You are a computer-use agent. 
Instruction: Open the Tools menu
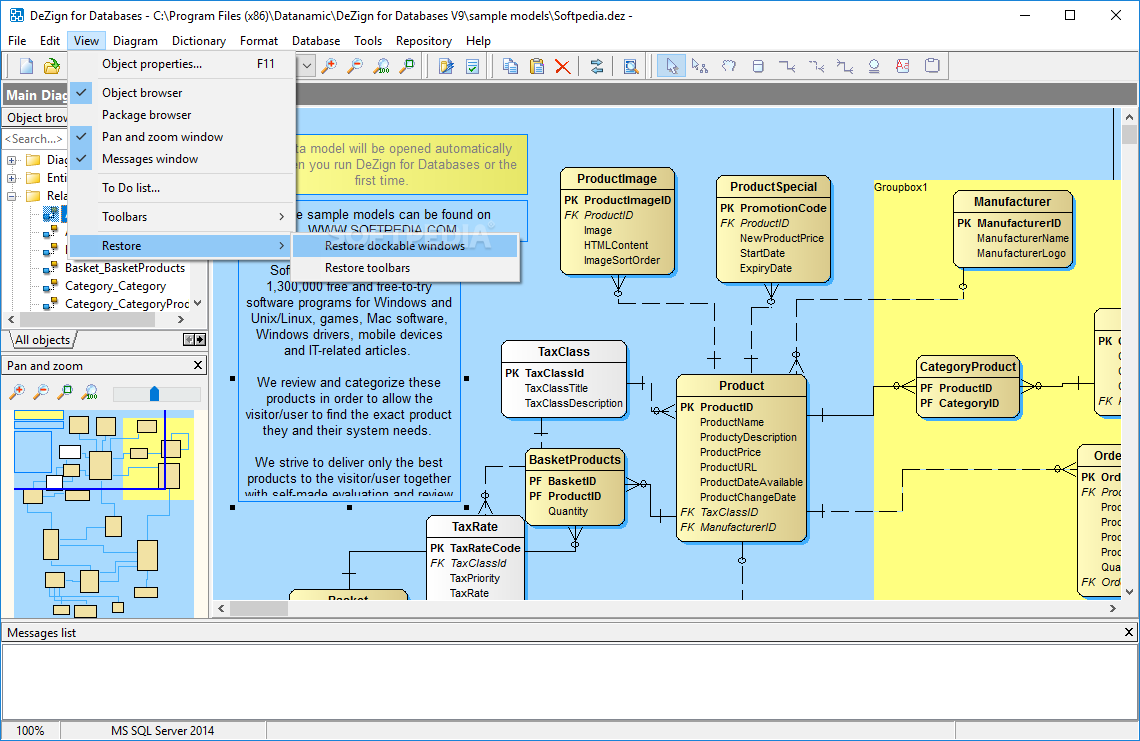[368, 41]
